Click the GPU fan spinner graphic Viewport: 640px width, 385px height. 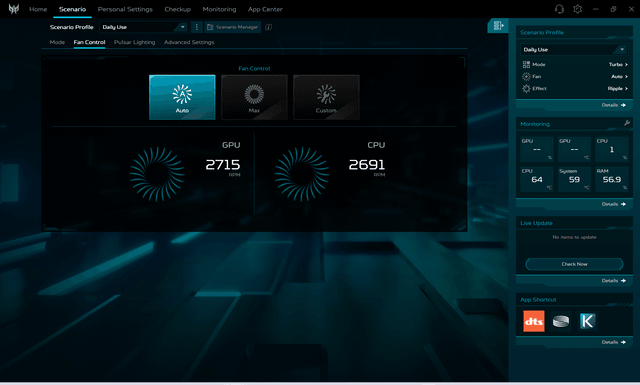[157, 174]
